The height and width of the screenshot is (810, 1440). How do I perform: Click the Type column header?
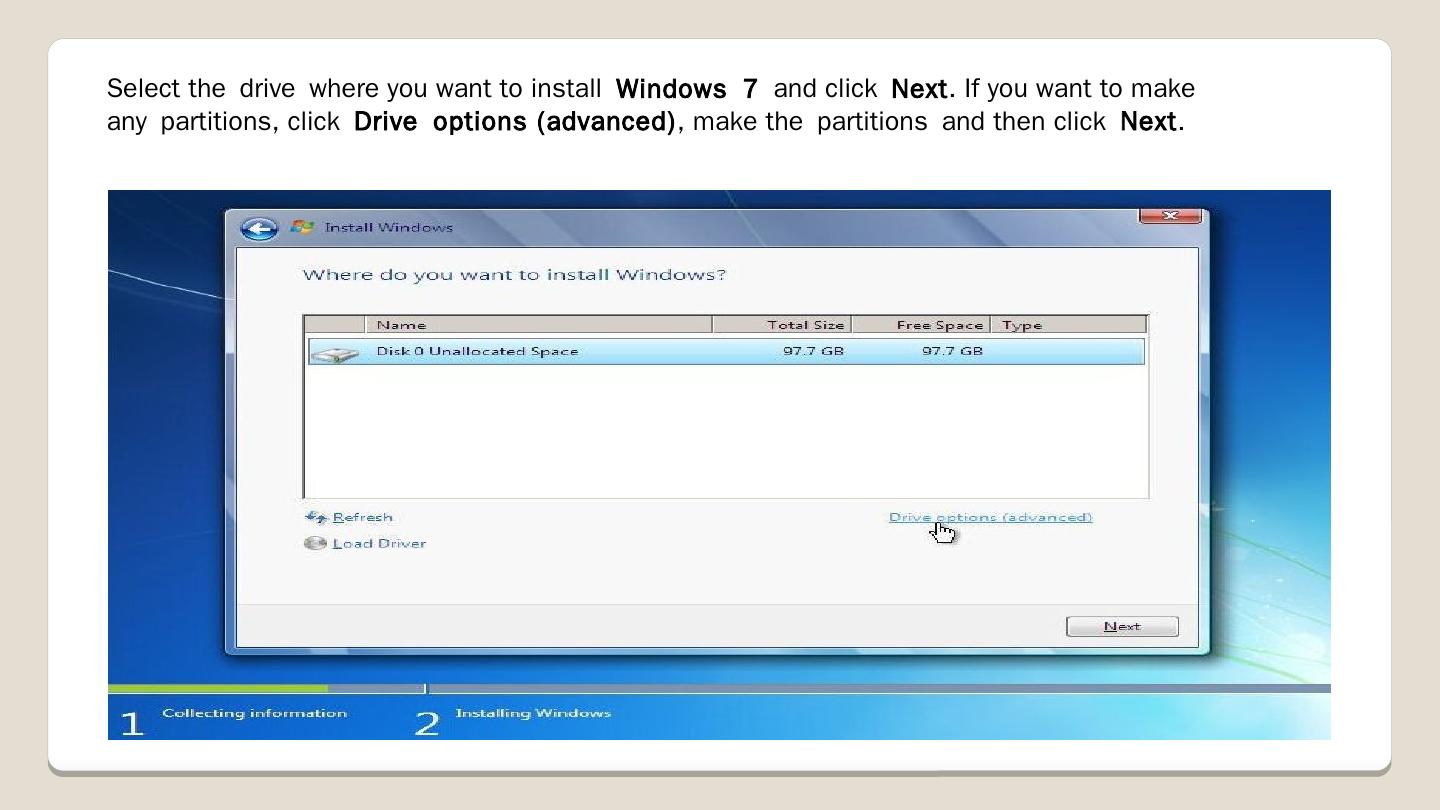pos(1068,325)
